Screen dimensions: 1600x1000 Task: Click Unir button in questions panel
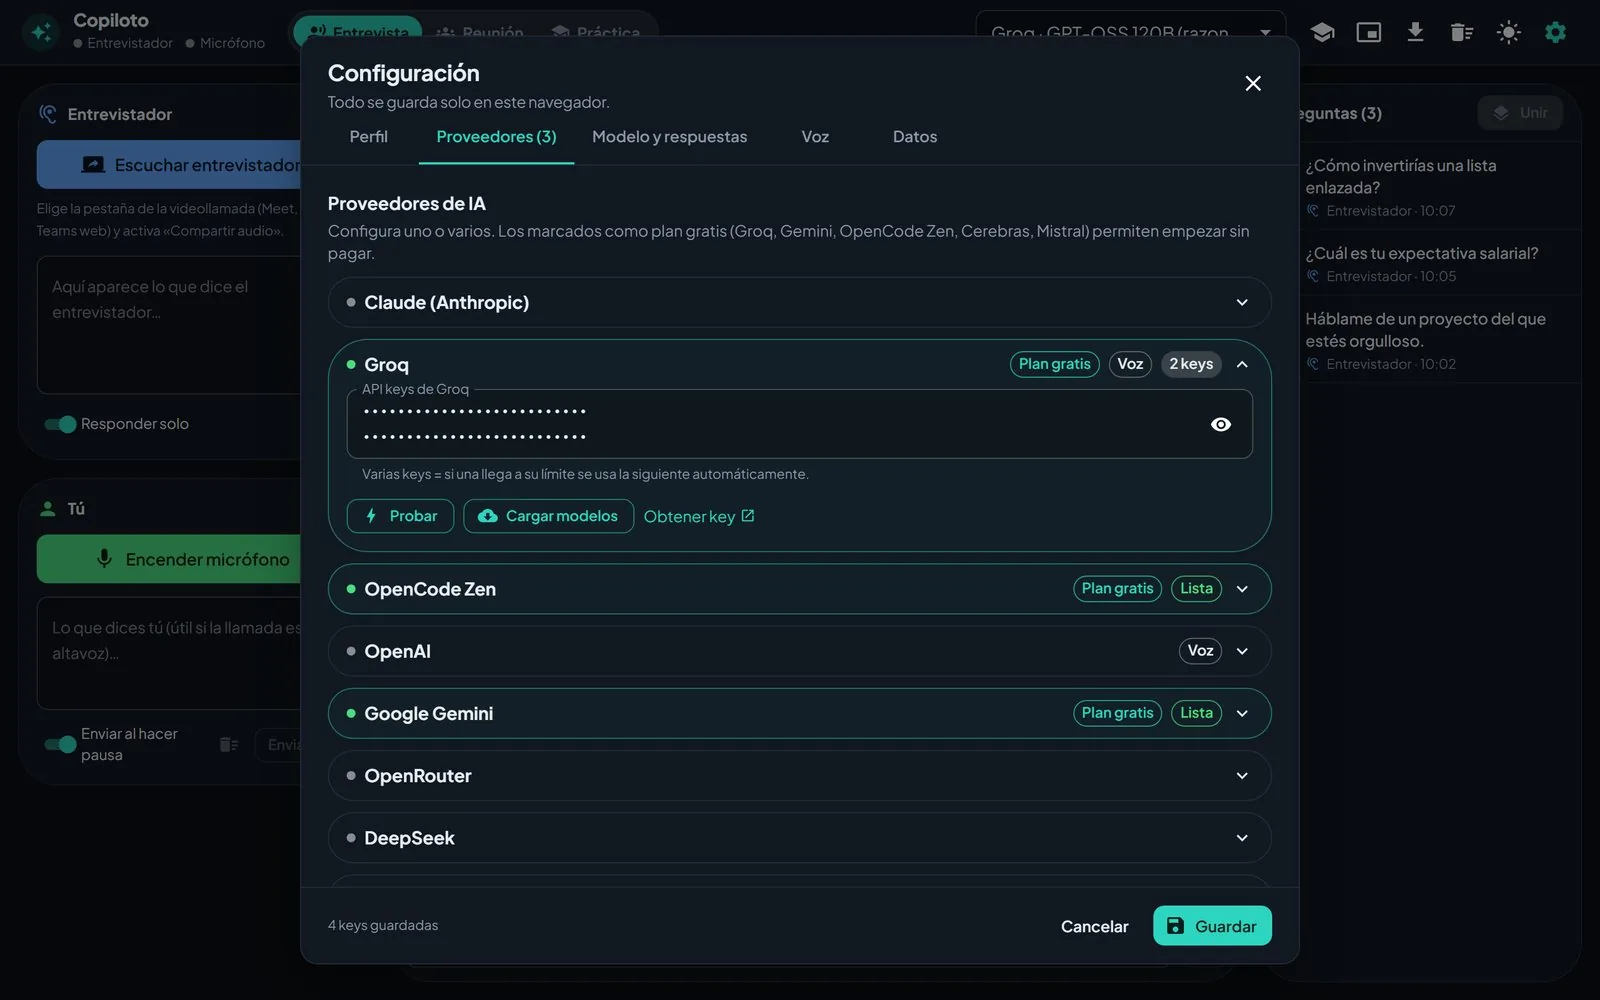point(1520,113)
